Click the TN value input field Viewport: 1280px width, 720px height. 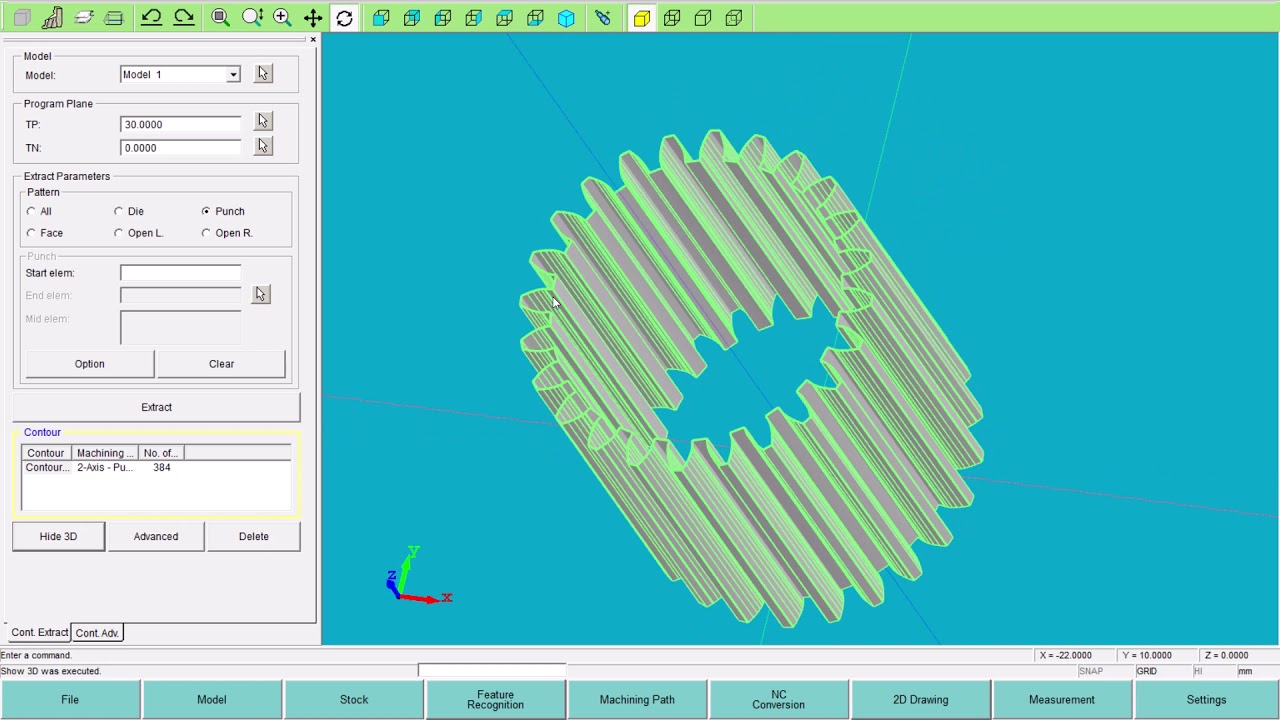[181, 148]
